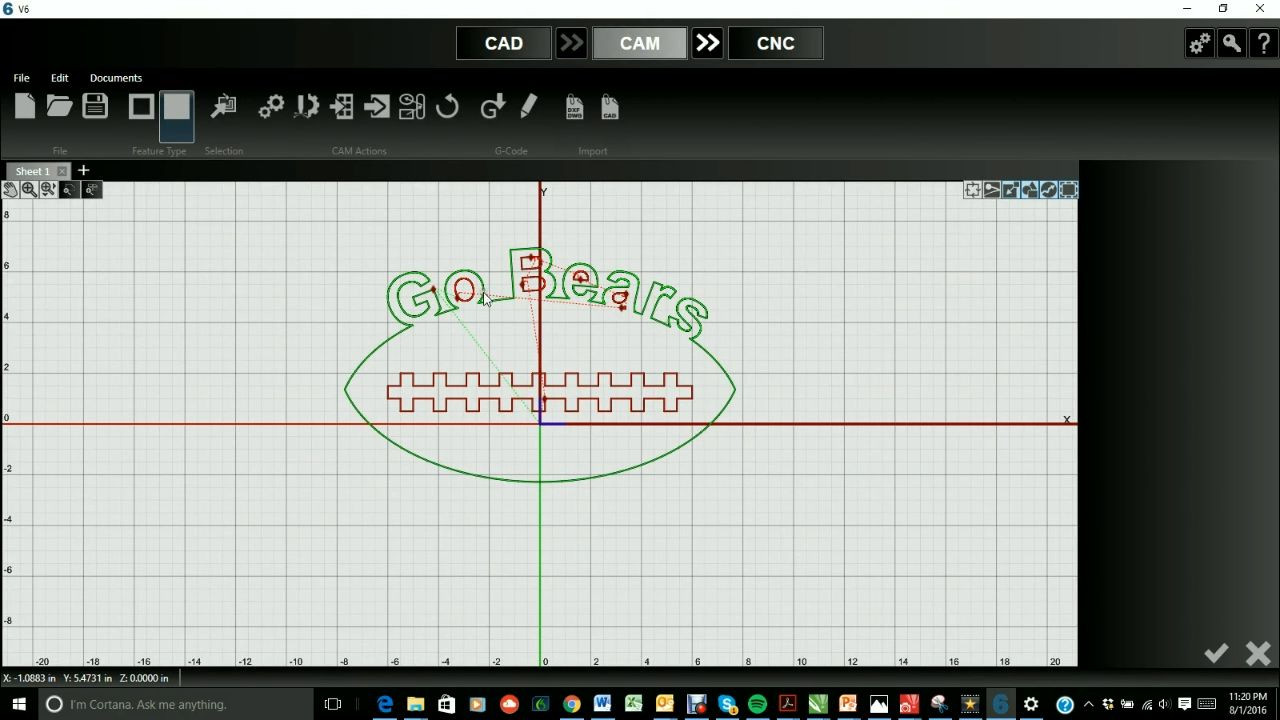Screen dimensions: 1280x720
Task: Confirm with the checkmark button
Action: coord(1216,653)
